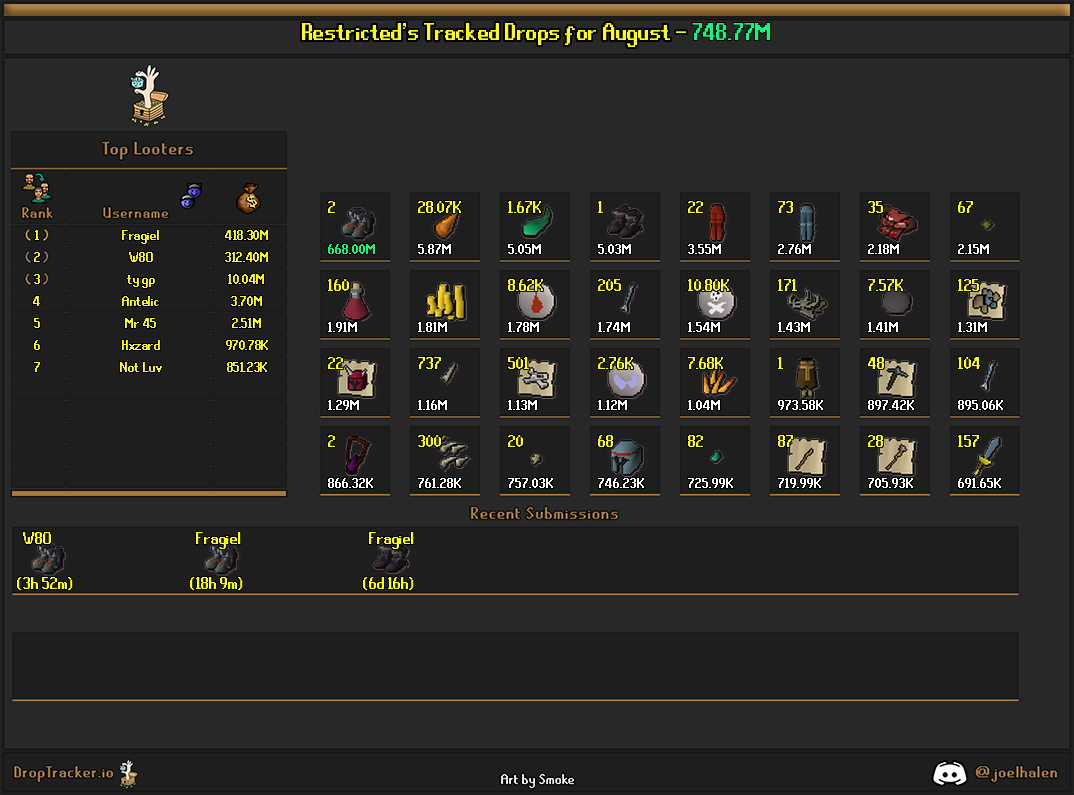This screenshot has width=1074, height=795.
Task: Click the green item icon worth 5.05M
Action: point(537,223)
